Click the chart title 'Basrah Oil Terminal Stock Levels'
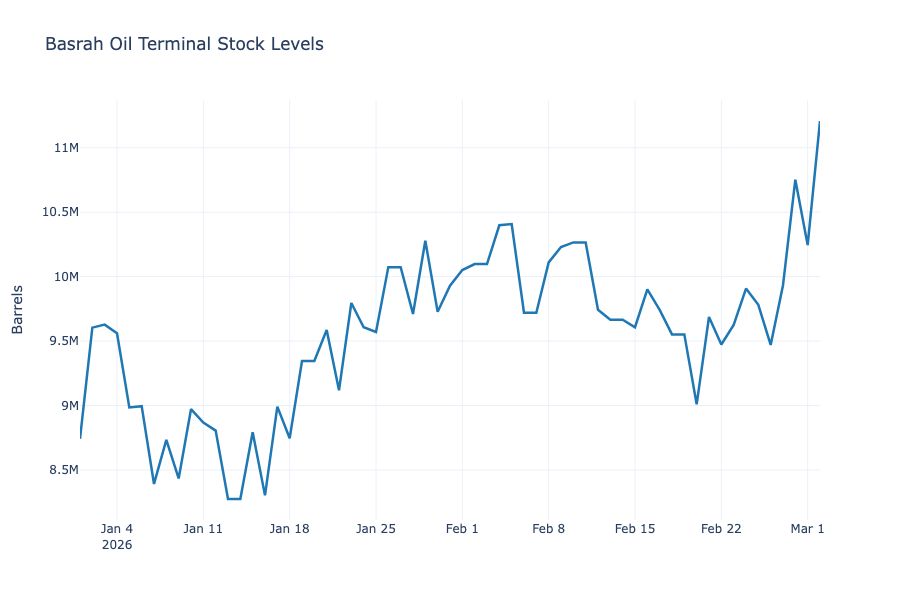 (184, 44)
